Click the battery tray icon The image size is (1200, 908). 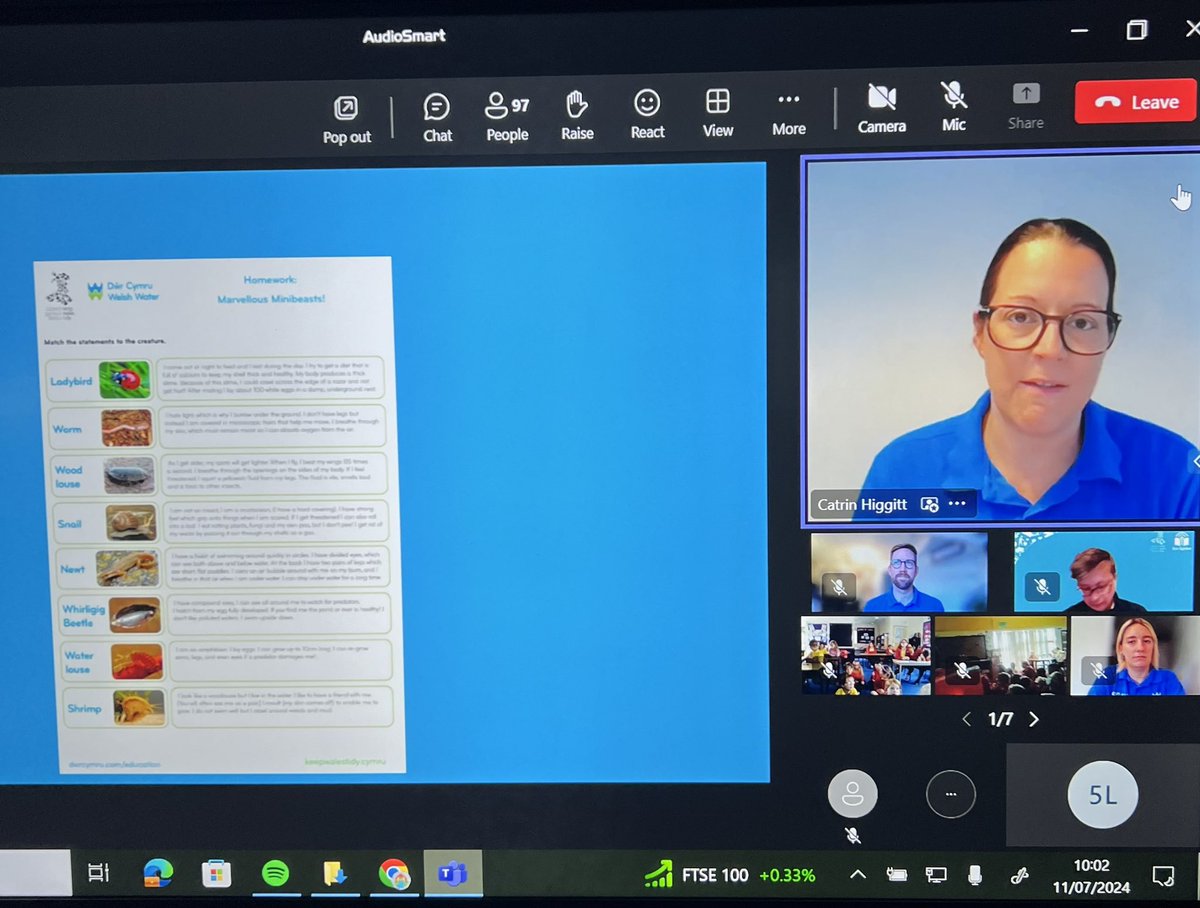(897, 875)
